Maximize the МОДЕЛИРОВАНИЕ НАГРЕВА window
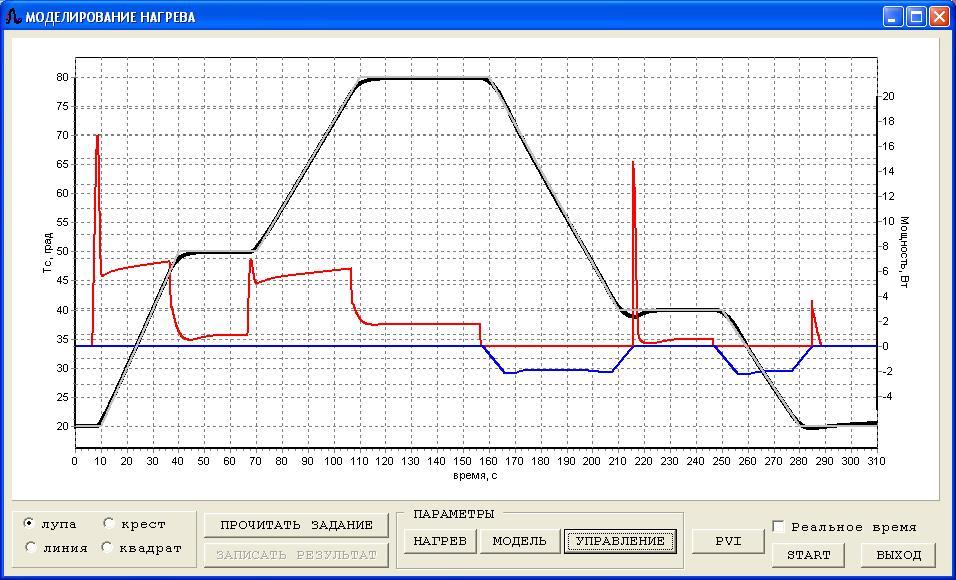Screen dimensions: 956x580 (x=916, y=17)
